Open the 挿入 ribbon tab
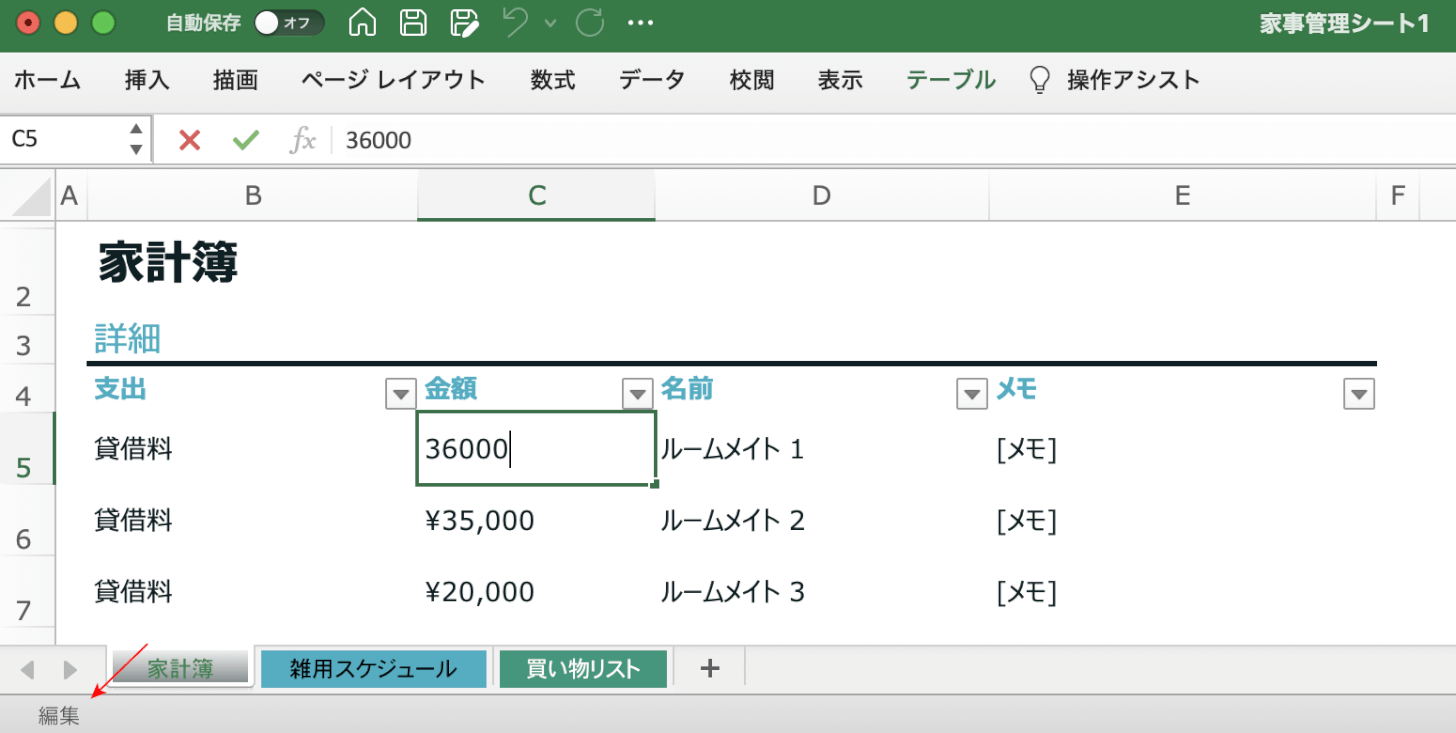 click(147, 80)
